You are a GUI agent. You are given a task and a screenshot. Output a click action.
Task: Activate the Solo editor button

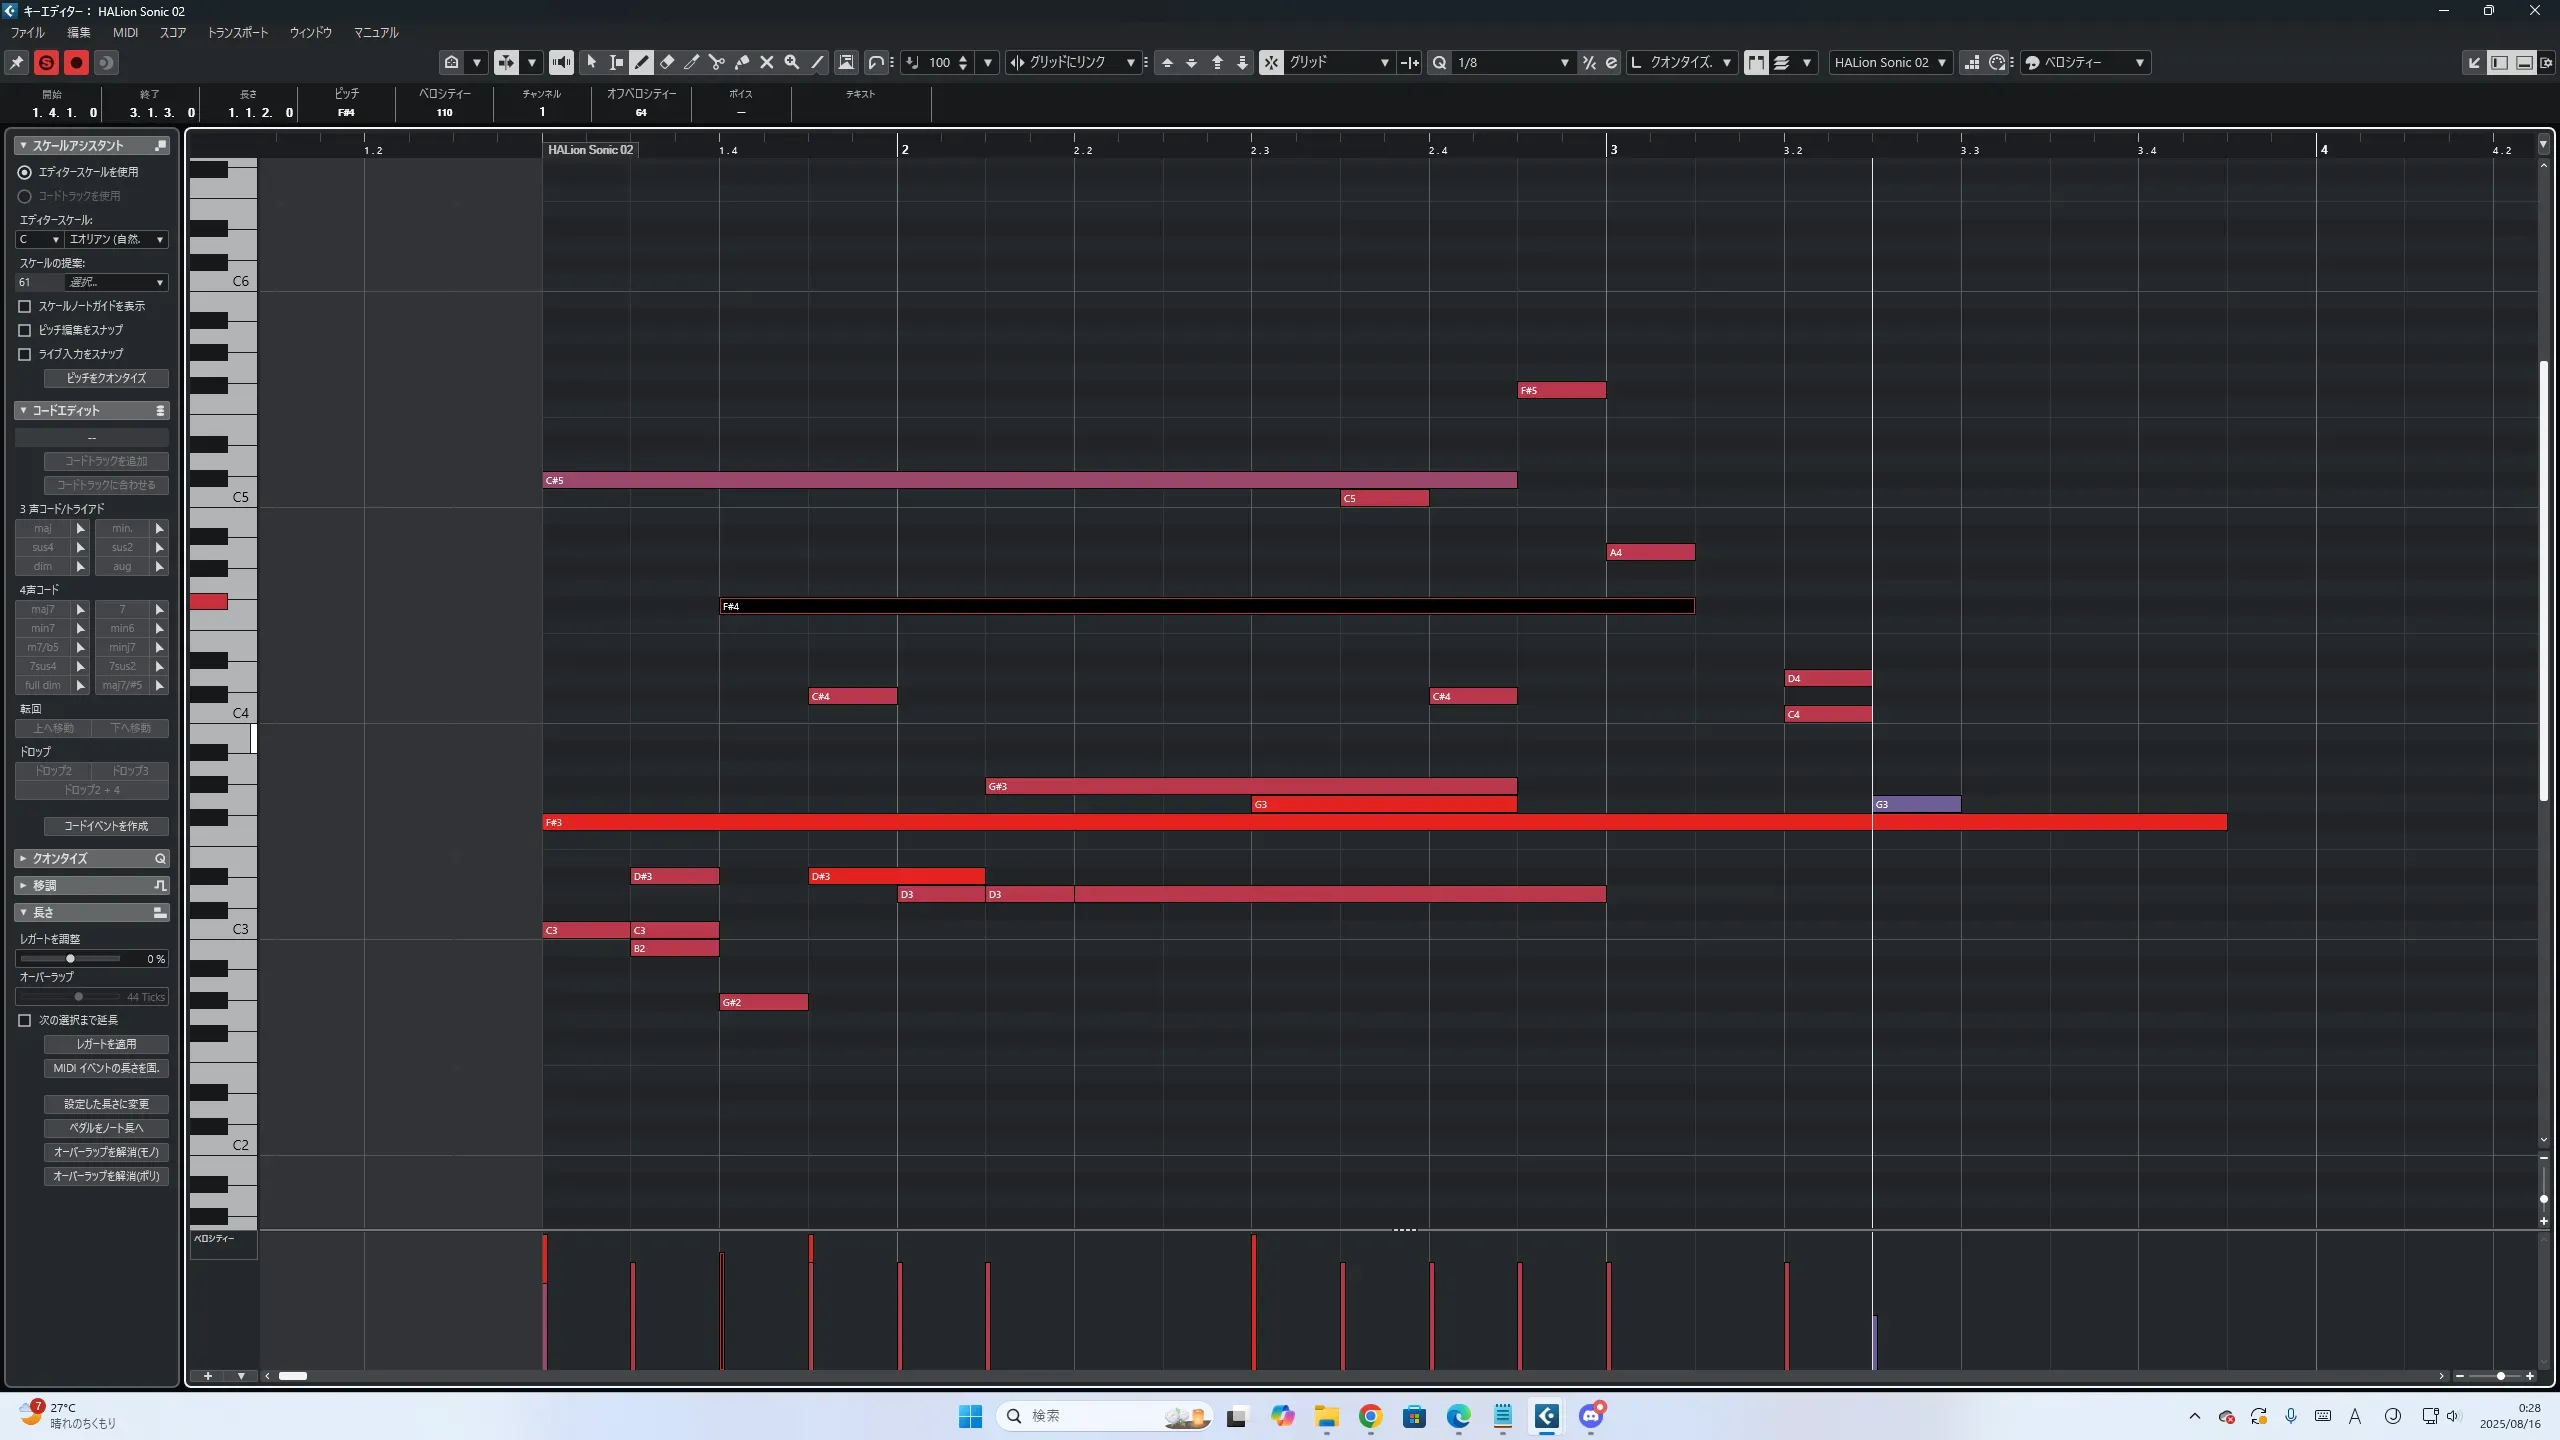pyautogui.click(x=46, y=62)
